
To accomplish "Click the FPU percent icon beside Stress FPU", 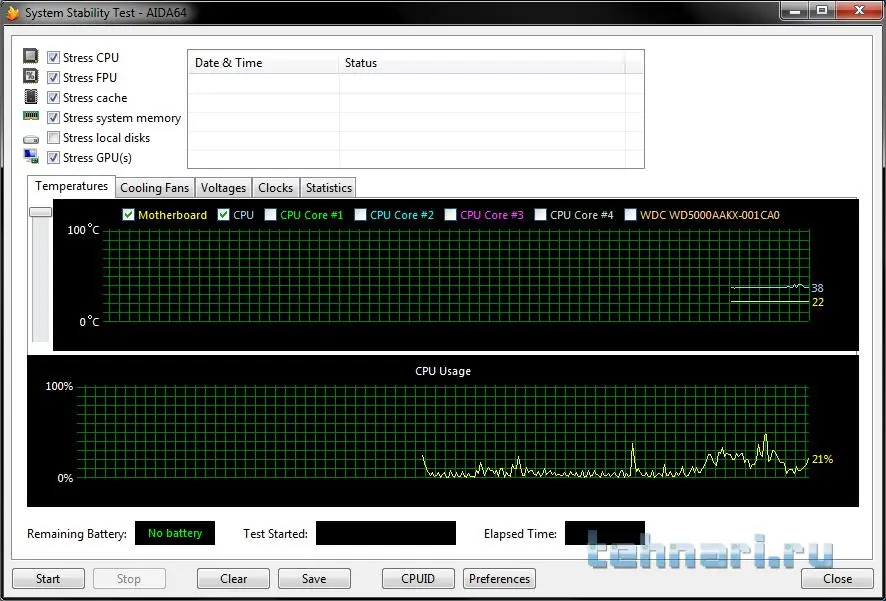I will click(31, 76).
